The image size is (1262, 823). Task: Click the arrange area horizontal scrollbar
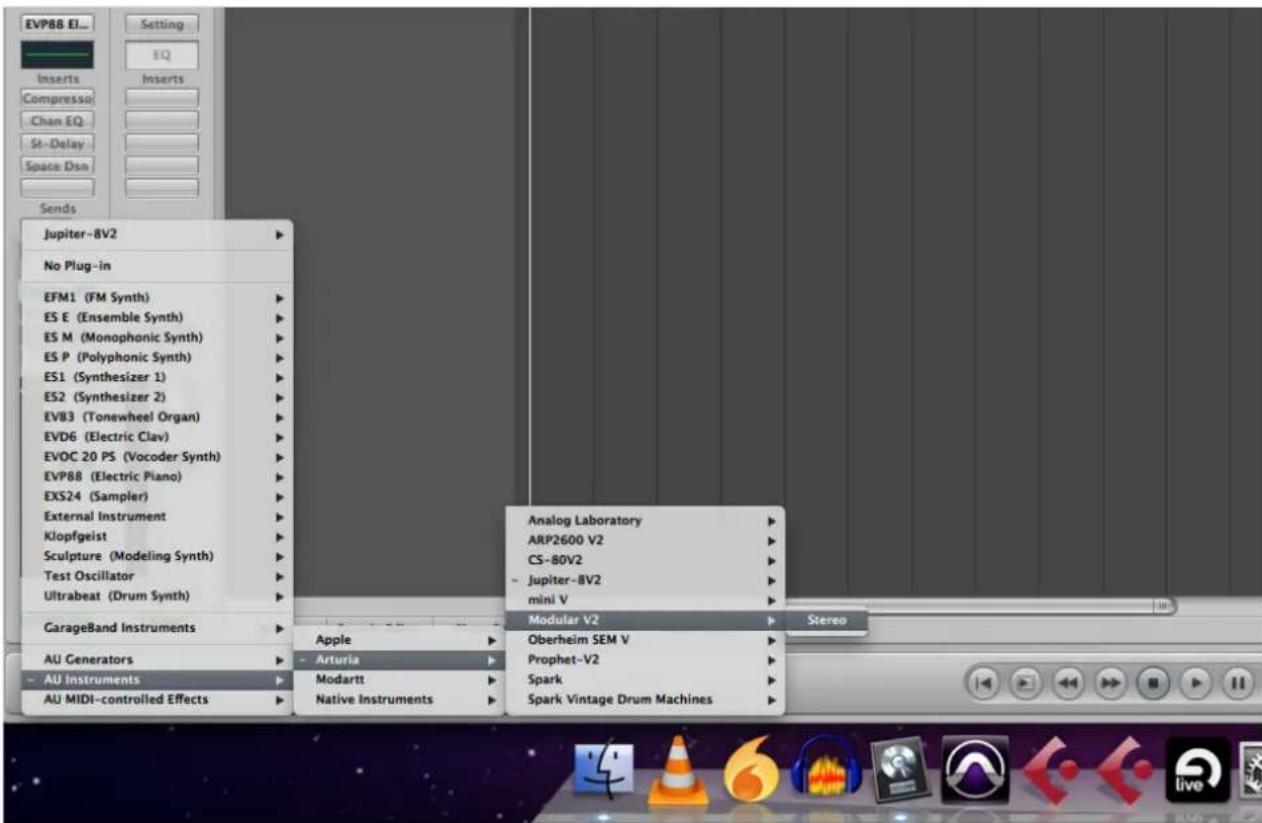[x=980, y=605]
